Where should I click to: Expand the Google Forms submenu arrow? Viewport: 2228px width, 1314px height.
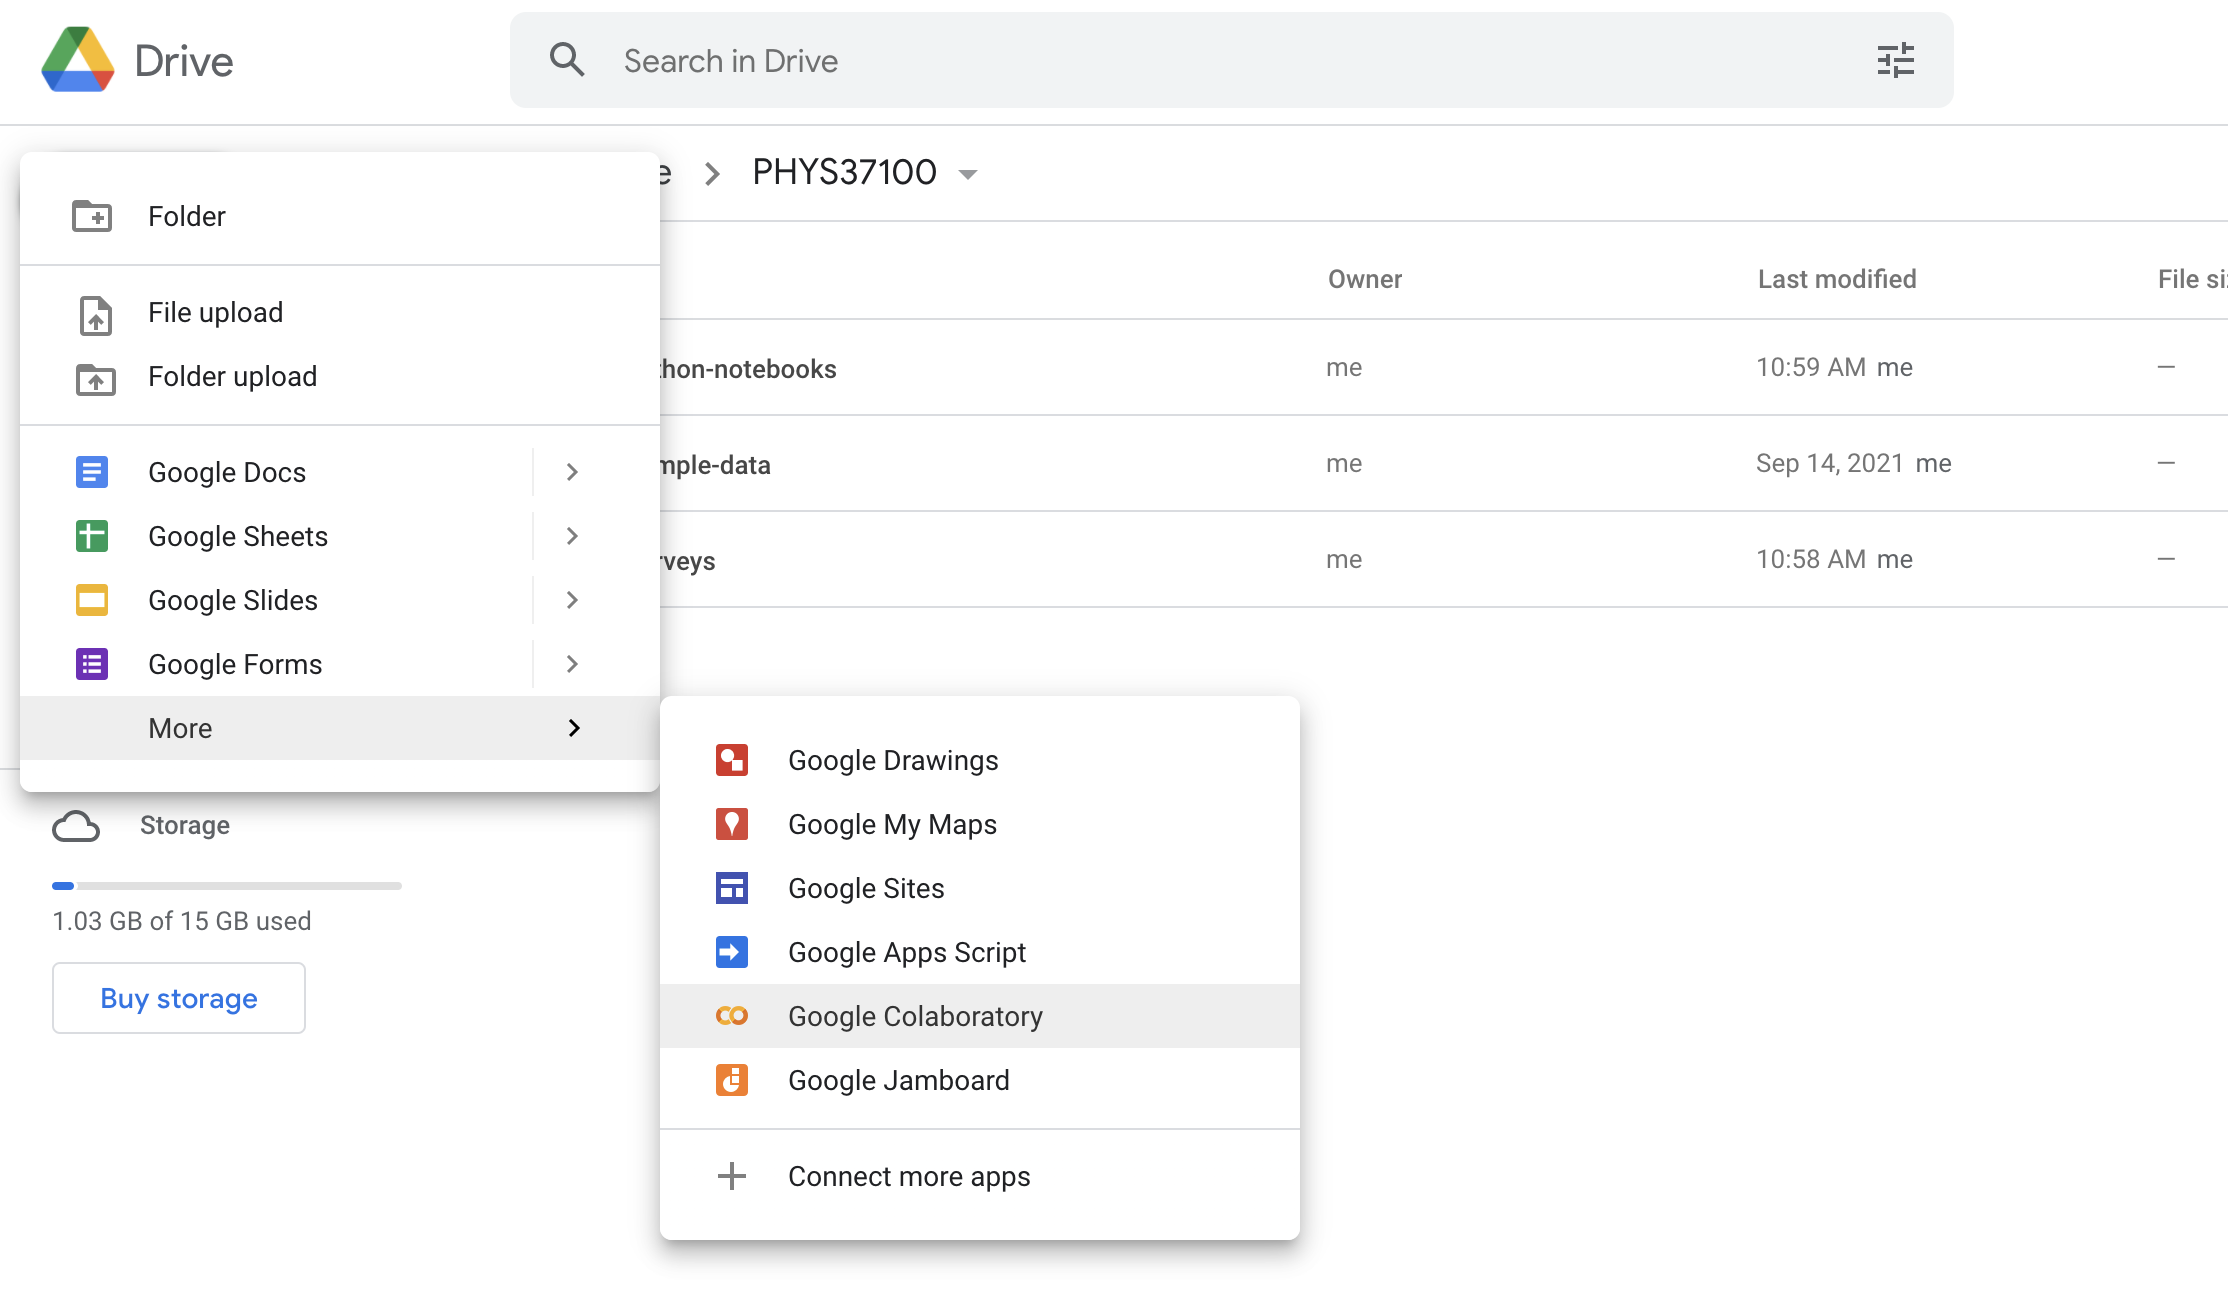(x=572, y=664)
